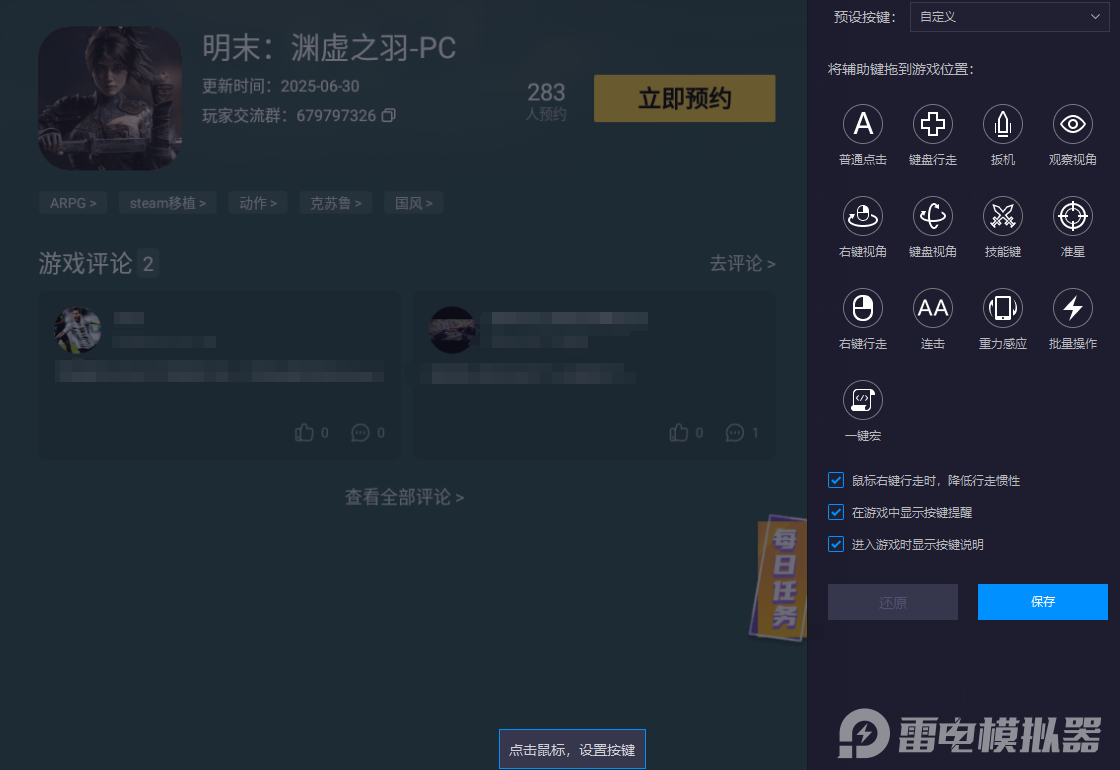Select the 观察视角 view control icon
The width and height of the screenshot is (1120, 770).
click(1072, 124)
